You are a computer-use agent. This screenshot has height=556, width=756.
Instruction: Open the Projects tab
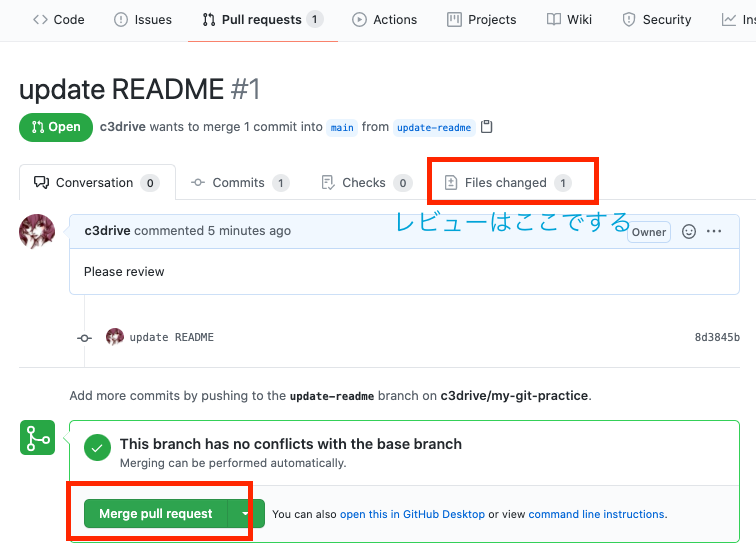pyautogui.click(x=481, y=20)
